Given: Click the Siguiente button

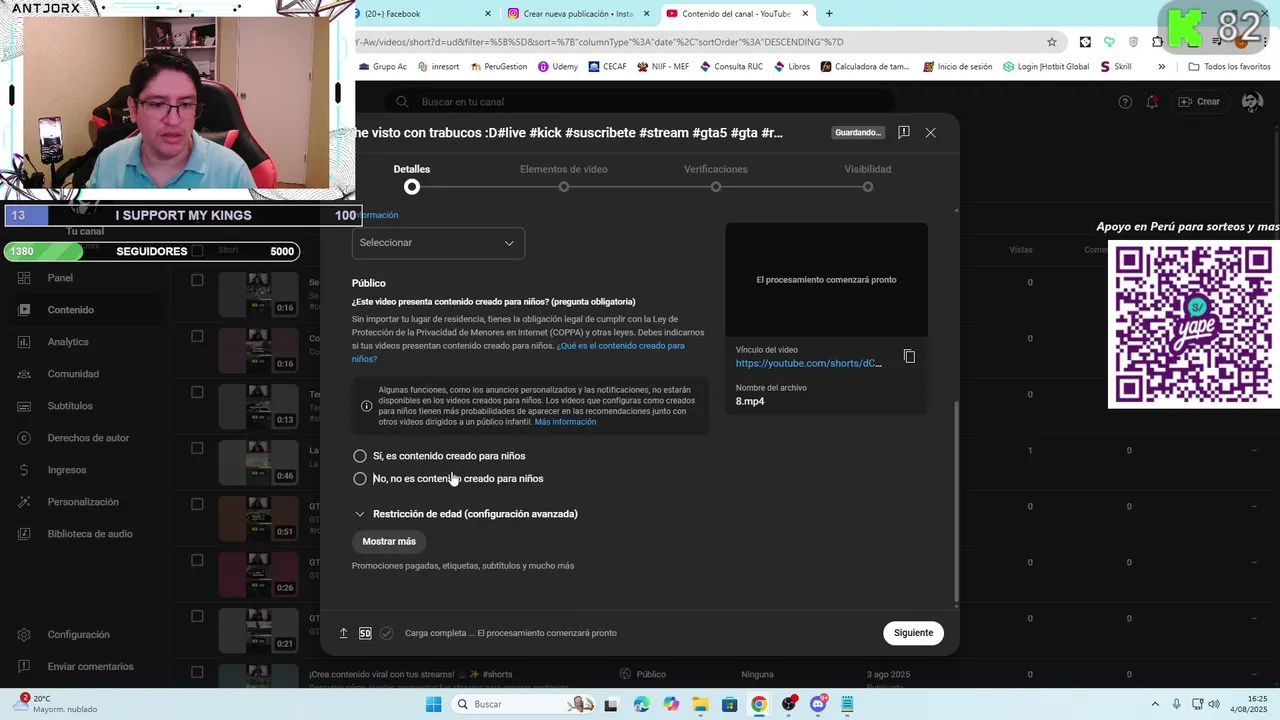Looking at the screenshot, I should coord(913,633).
